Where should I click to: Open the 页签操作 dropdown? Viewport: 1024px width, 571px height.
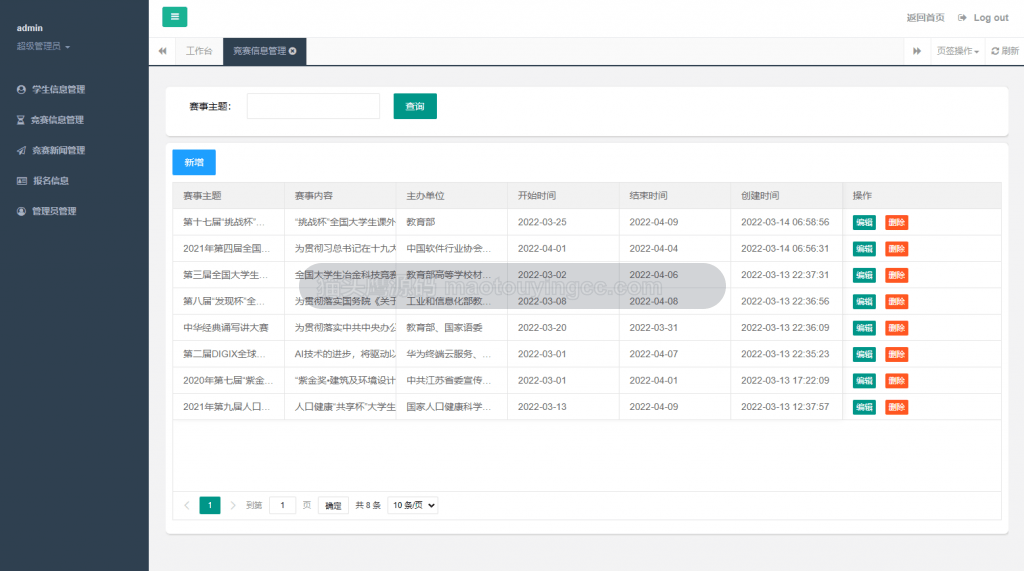click(957, 51)
